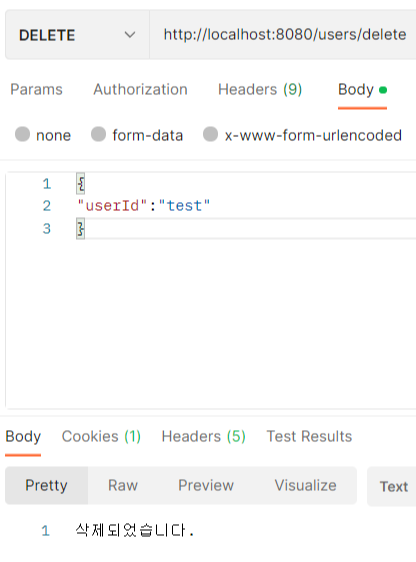View the response Headers (5) tab
416x562 pixels.
[204, 437]
